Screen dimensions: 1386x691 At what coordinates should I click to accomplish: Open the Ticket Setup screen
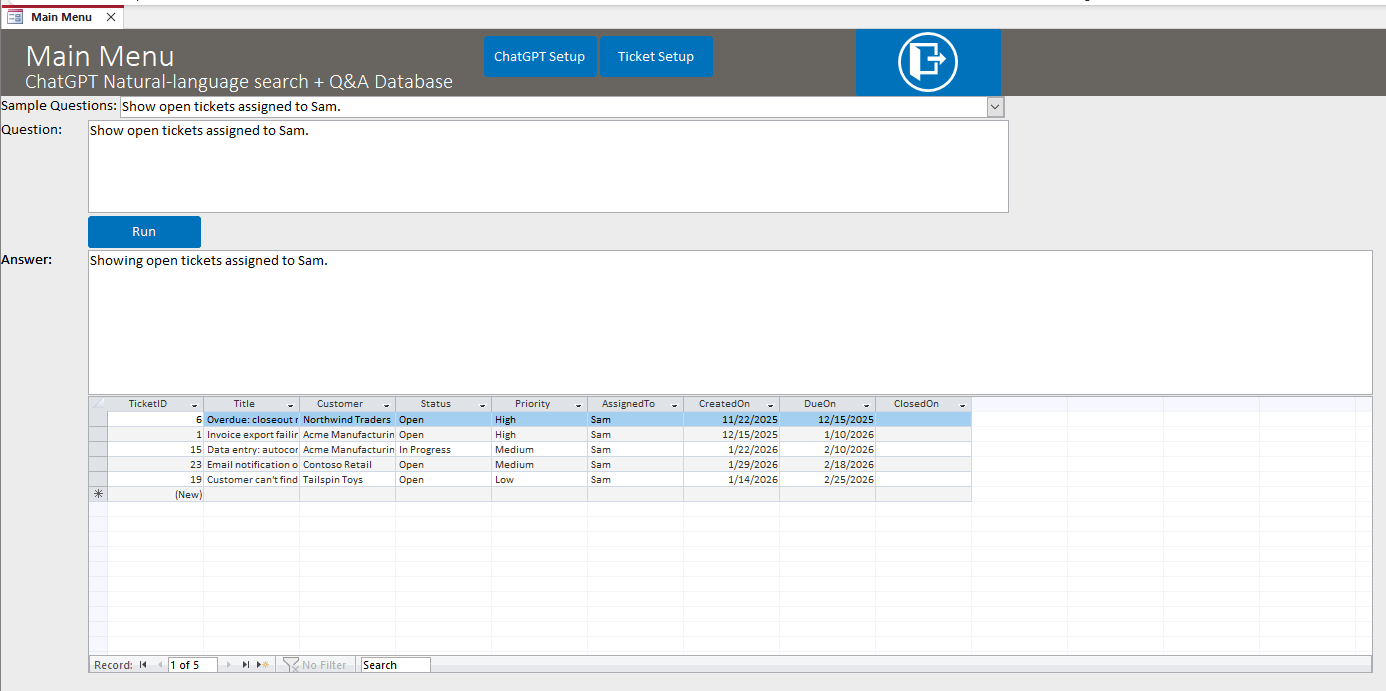pyautogui.click(x=655, y=57)
